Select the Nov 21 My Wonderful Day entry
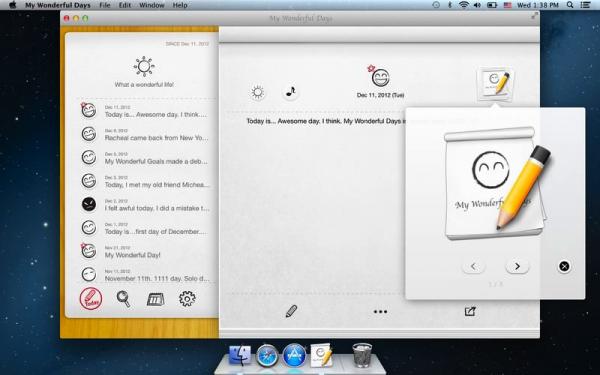 [145, 251]
